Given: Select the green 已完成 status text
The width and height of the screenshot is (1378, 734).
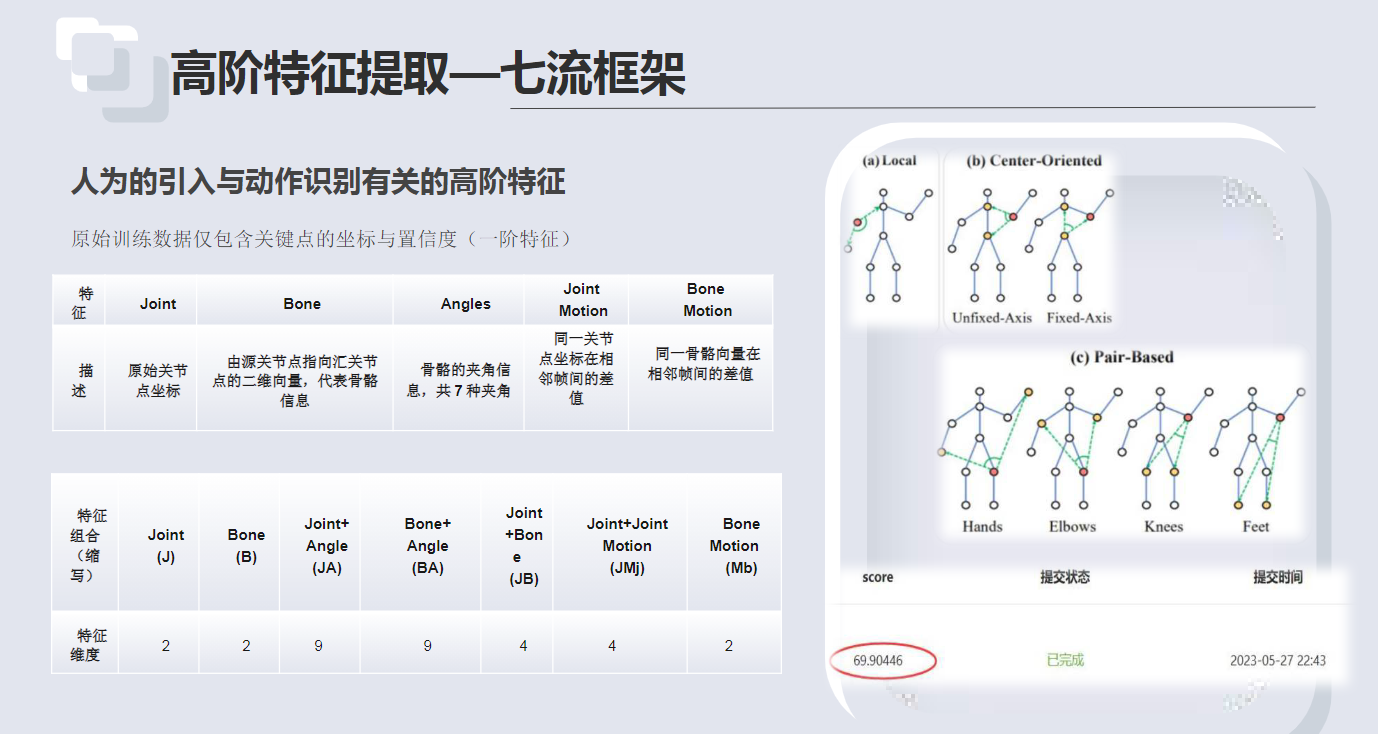Looking at the screenshot, I should 1065,660.
